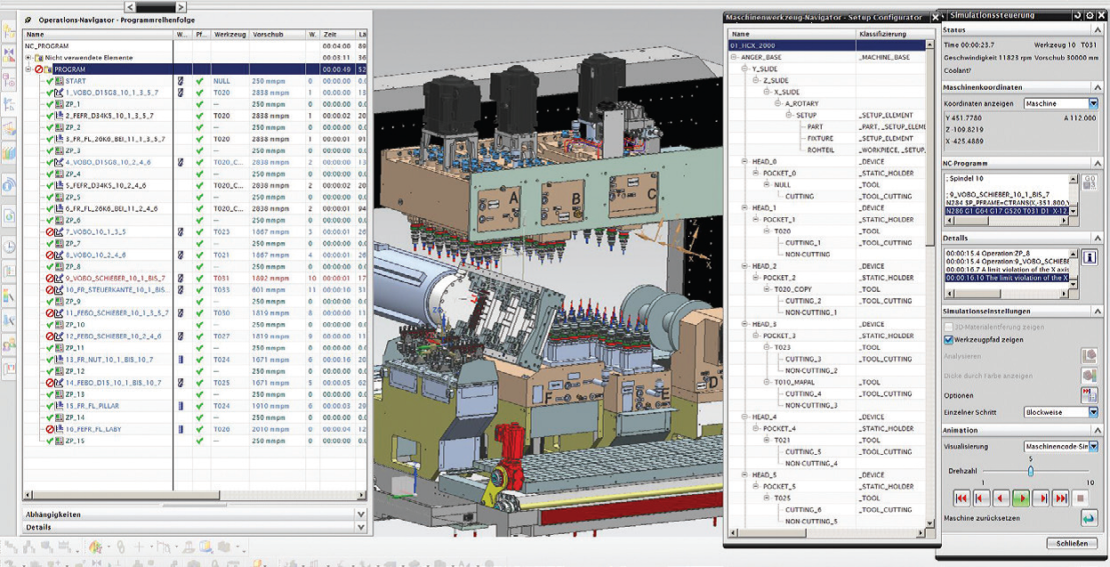Toggle Werkzeugpfad zeigen checkbox
1110x567 pixels.
tap(949, 340)
